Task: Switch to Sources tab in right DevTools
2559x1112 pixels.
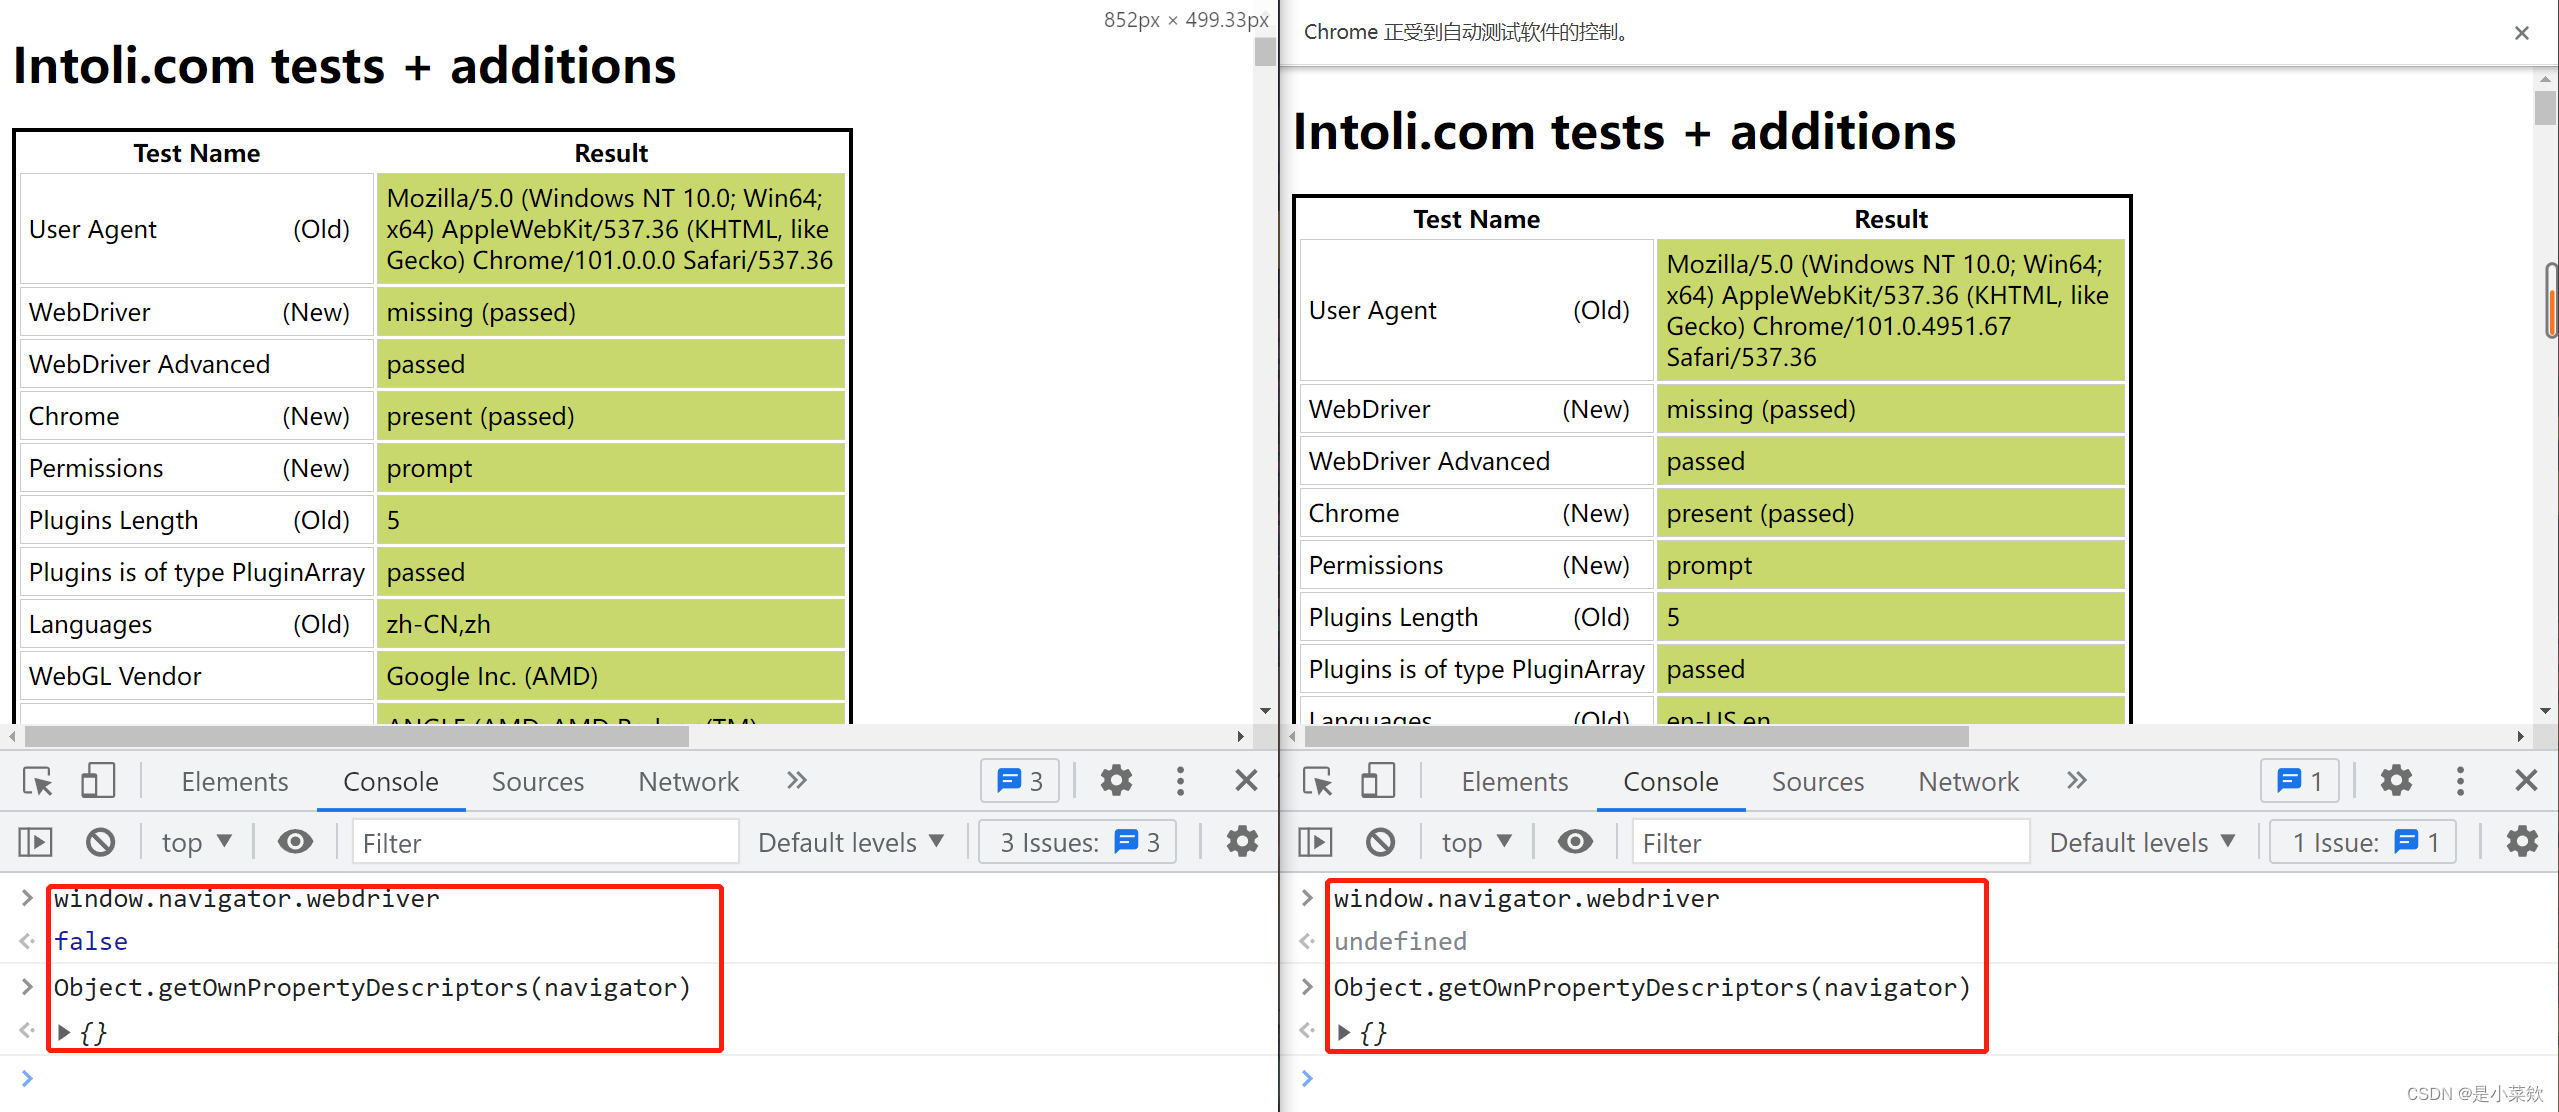Action: (x=1817, y=781)
